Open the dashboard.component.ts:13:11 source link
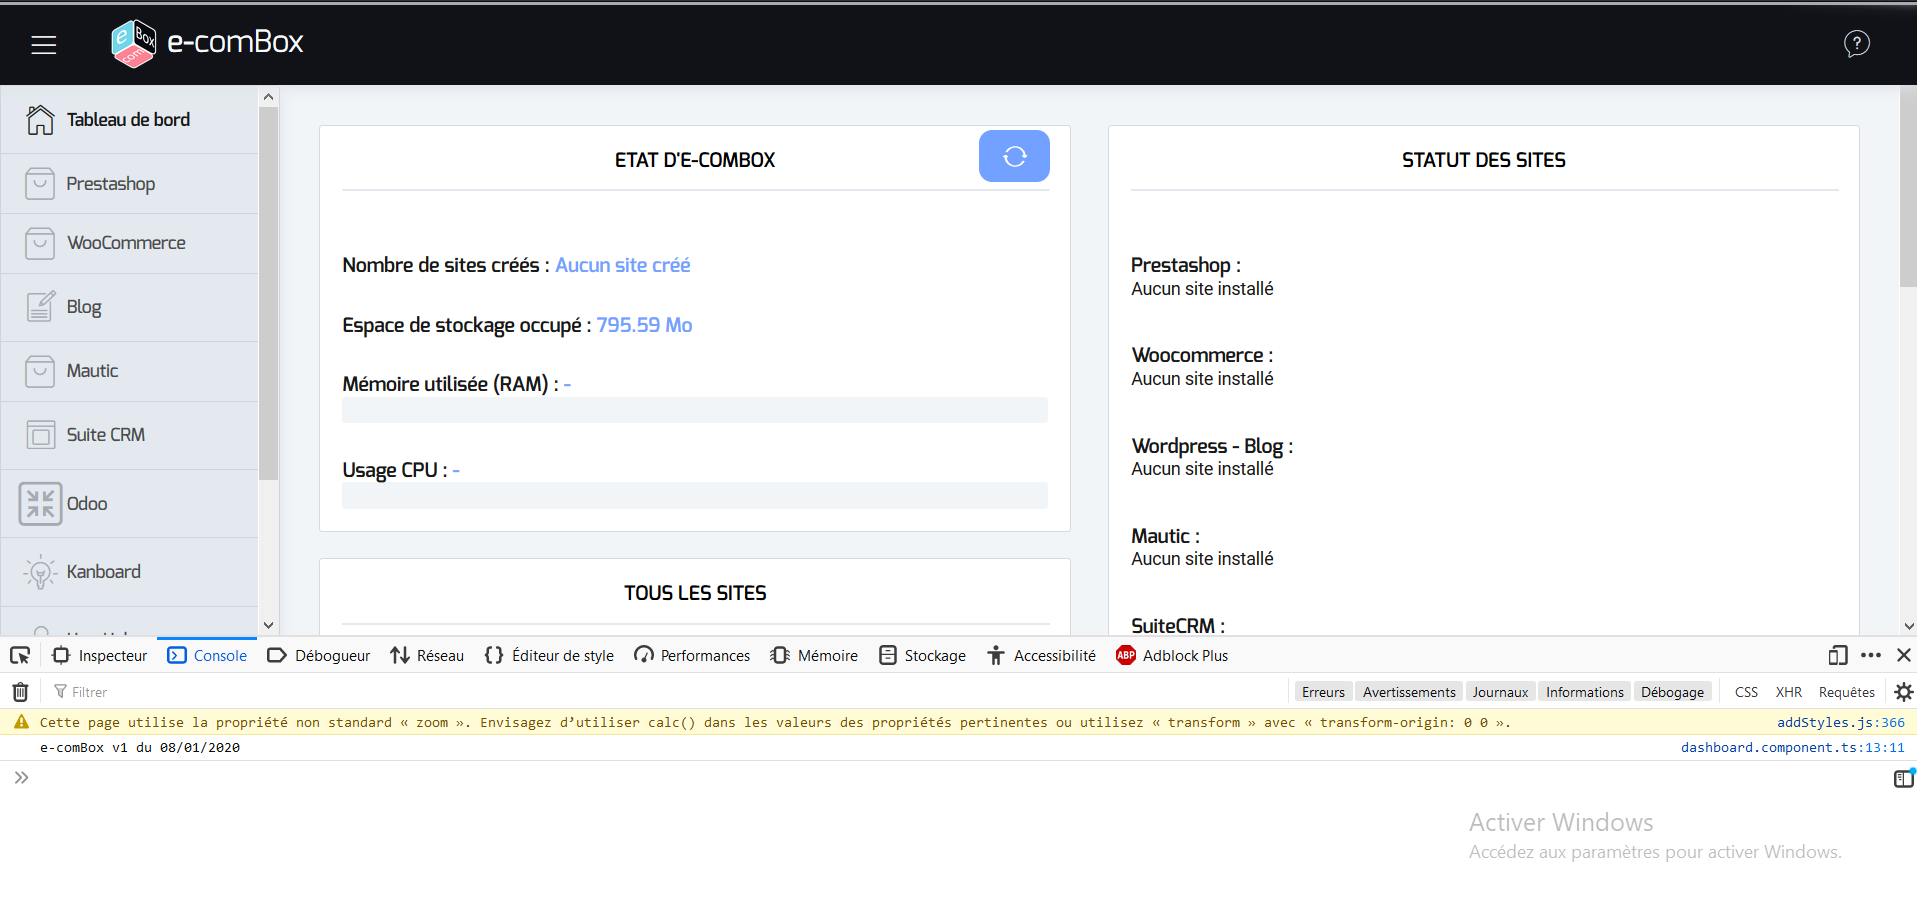Screen dimensions: 1917x909 click(x=1792, y=747)
